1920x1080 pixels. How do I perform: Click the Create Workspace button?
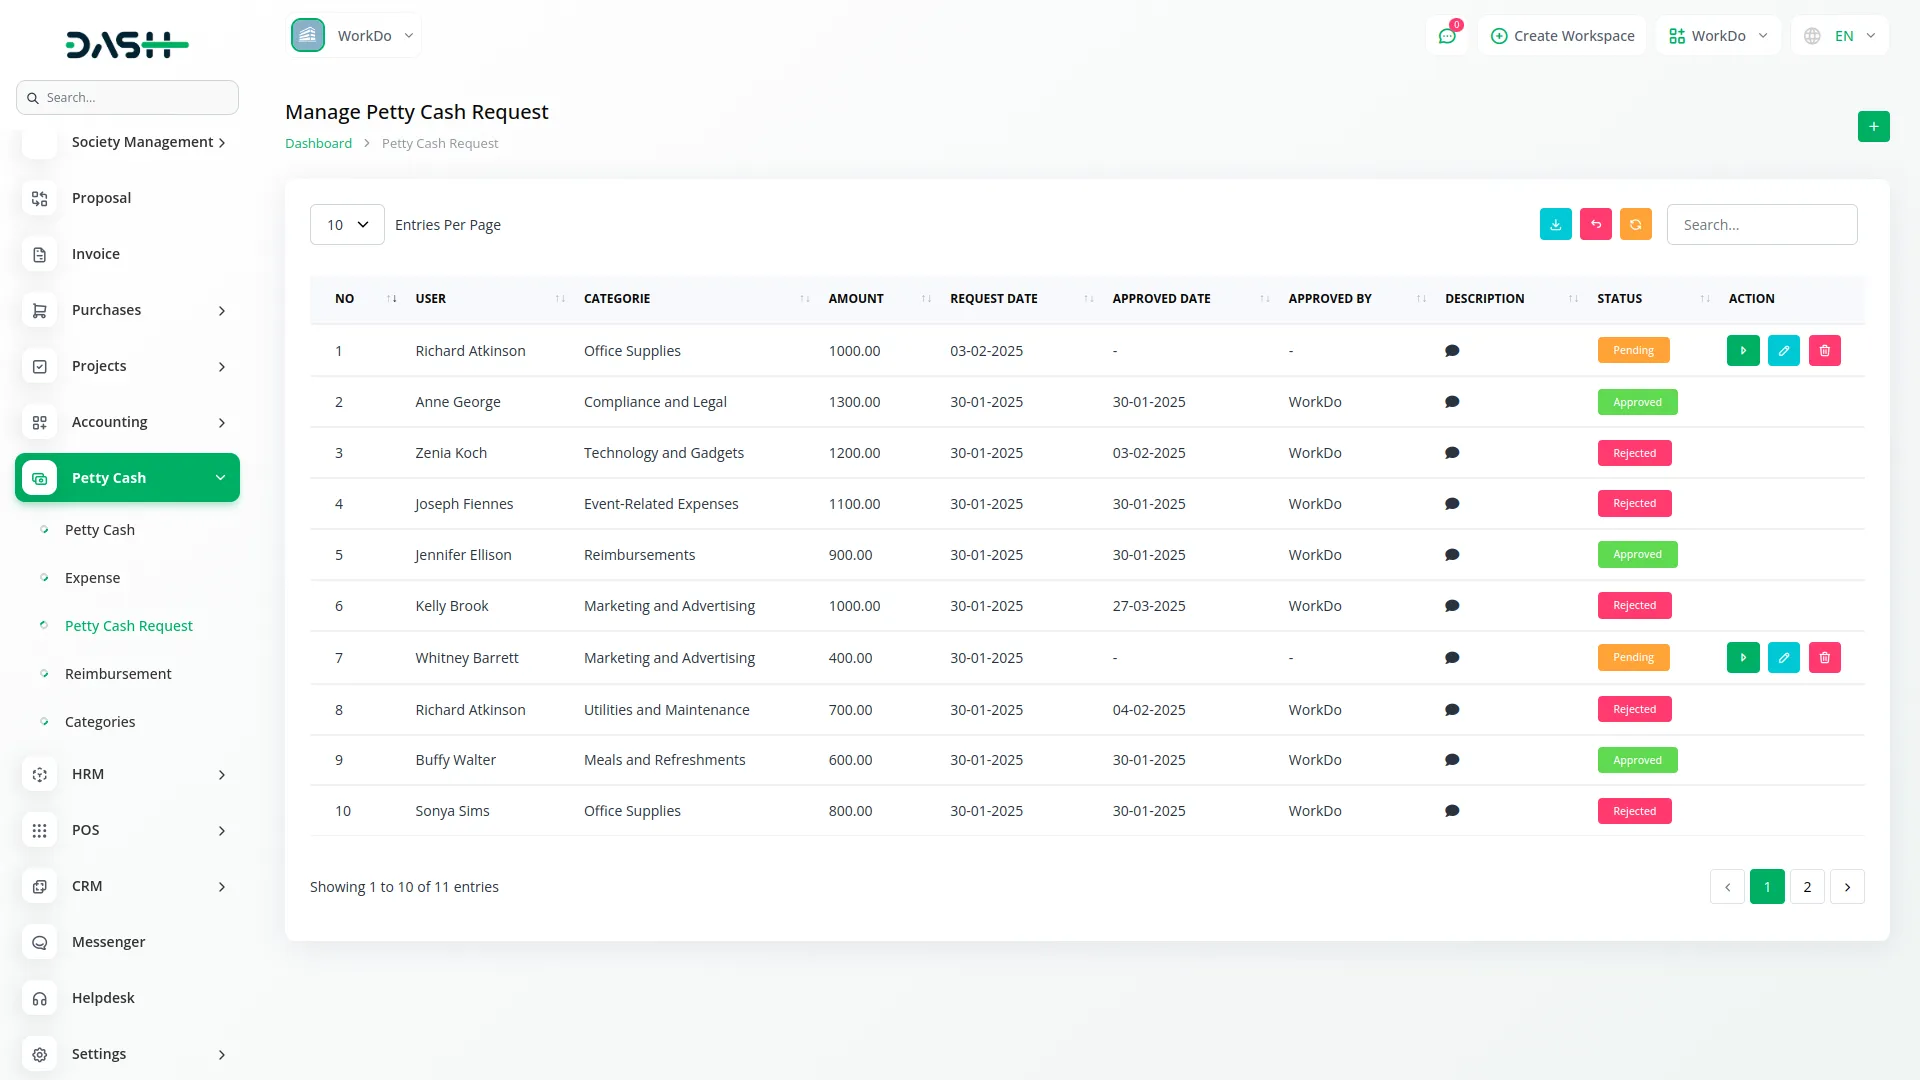pos(1561,35)
